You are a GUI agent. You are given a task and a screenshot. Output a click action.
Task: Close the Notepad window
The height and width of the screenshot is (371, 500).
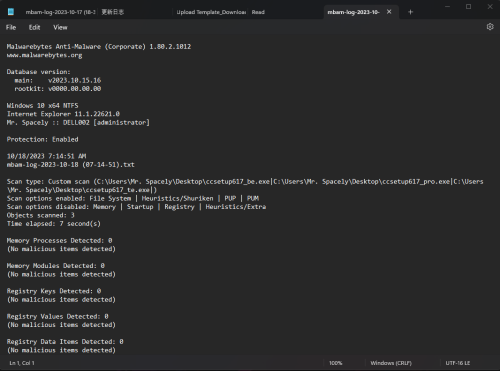pos(490,7)
